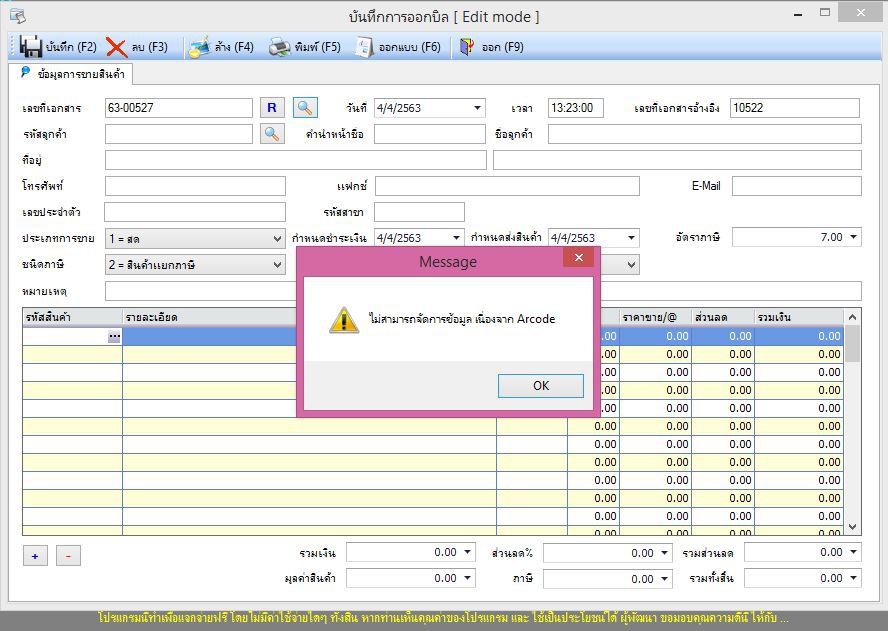Click the Print (F5) printer icon
The height and width of the screenshot is (631, 888).
click(279, 47)
